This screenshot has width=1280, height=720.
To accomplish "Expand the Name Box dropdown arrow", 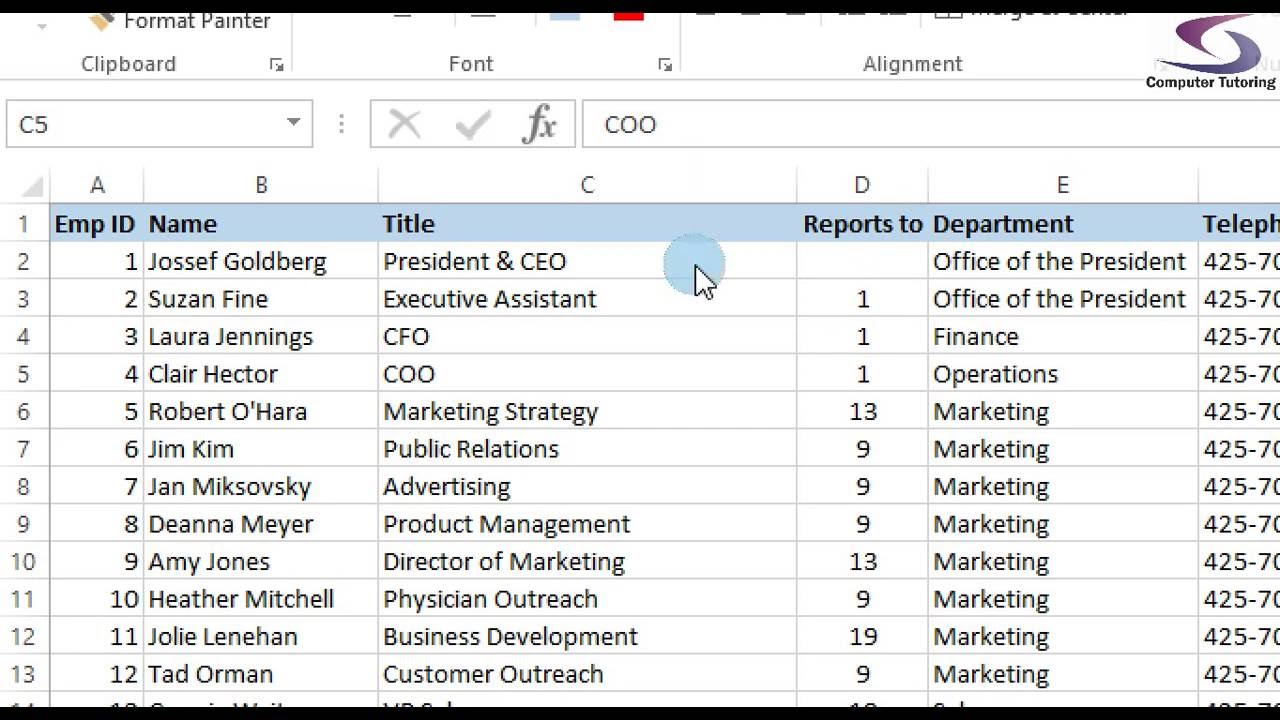I will 293,123.
